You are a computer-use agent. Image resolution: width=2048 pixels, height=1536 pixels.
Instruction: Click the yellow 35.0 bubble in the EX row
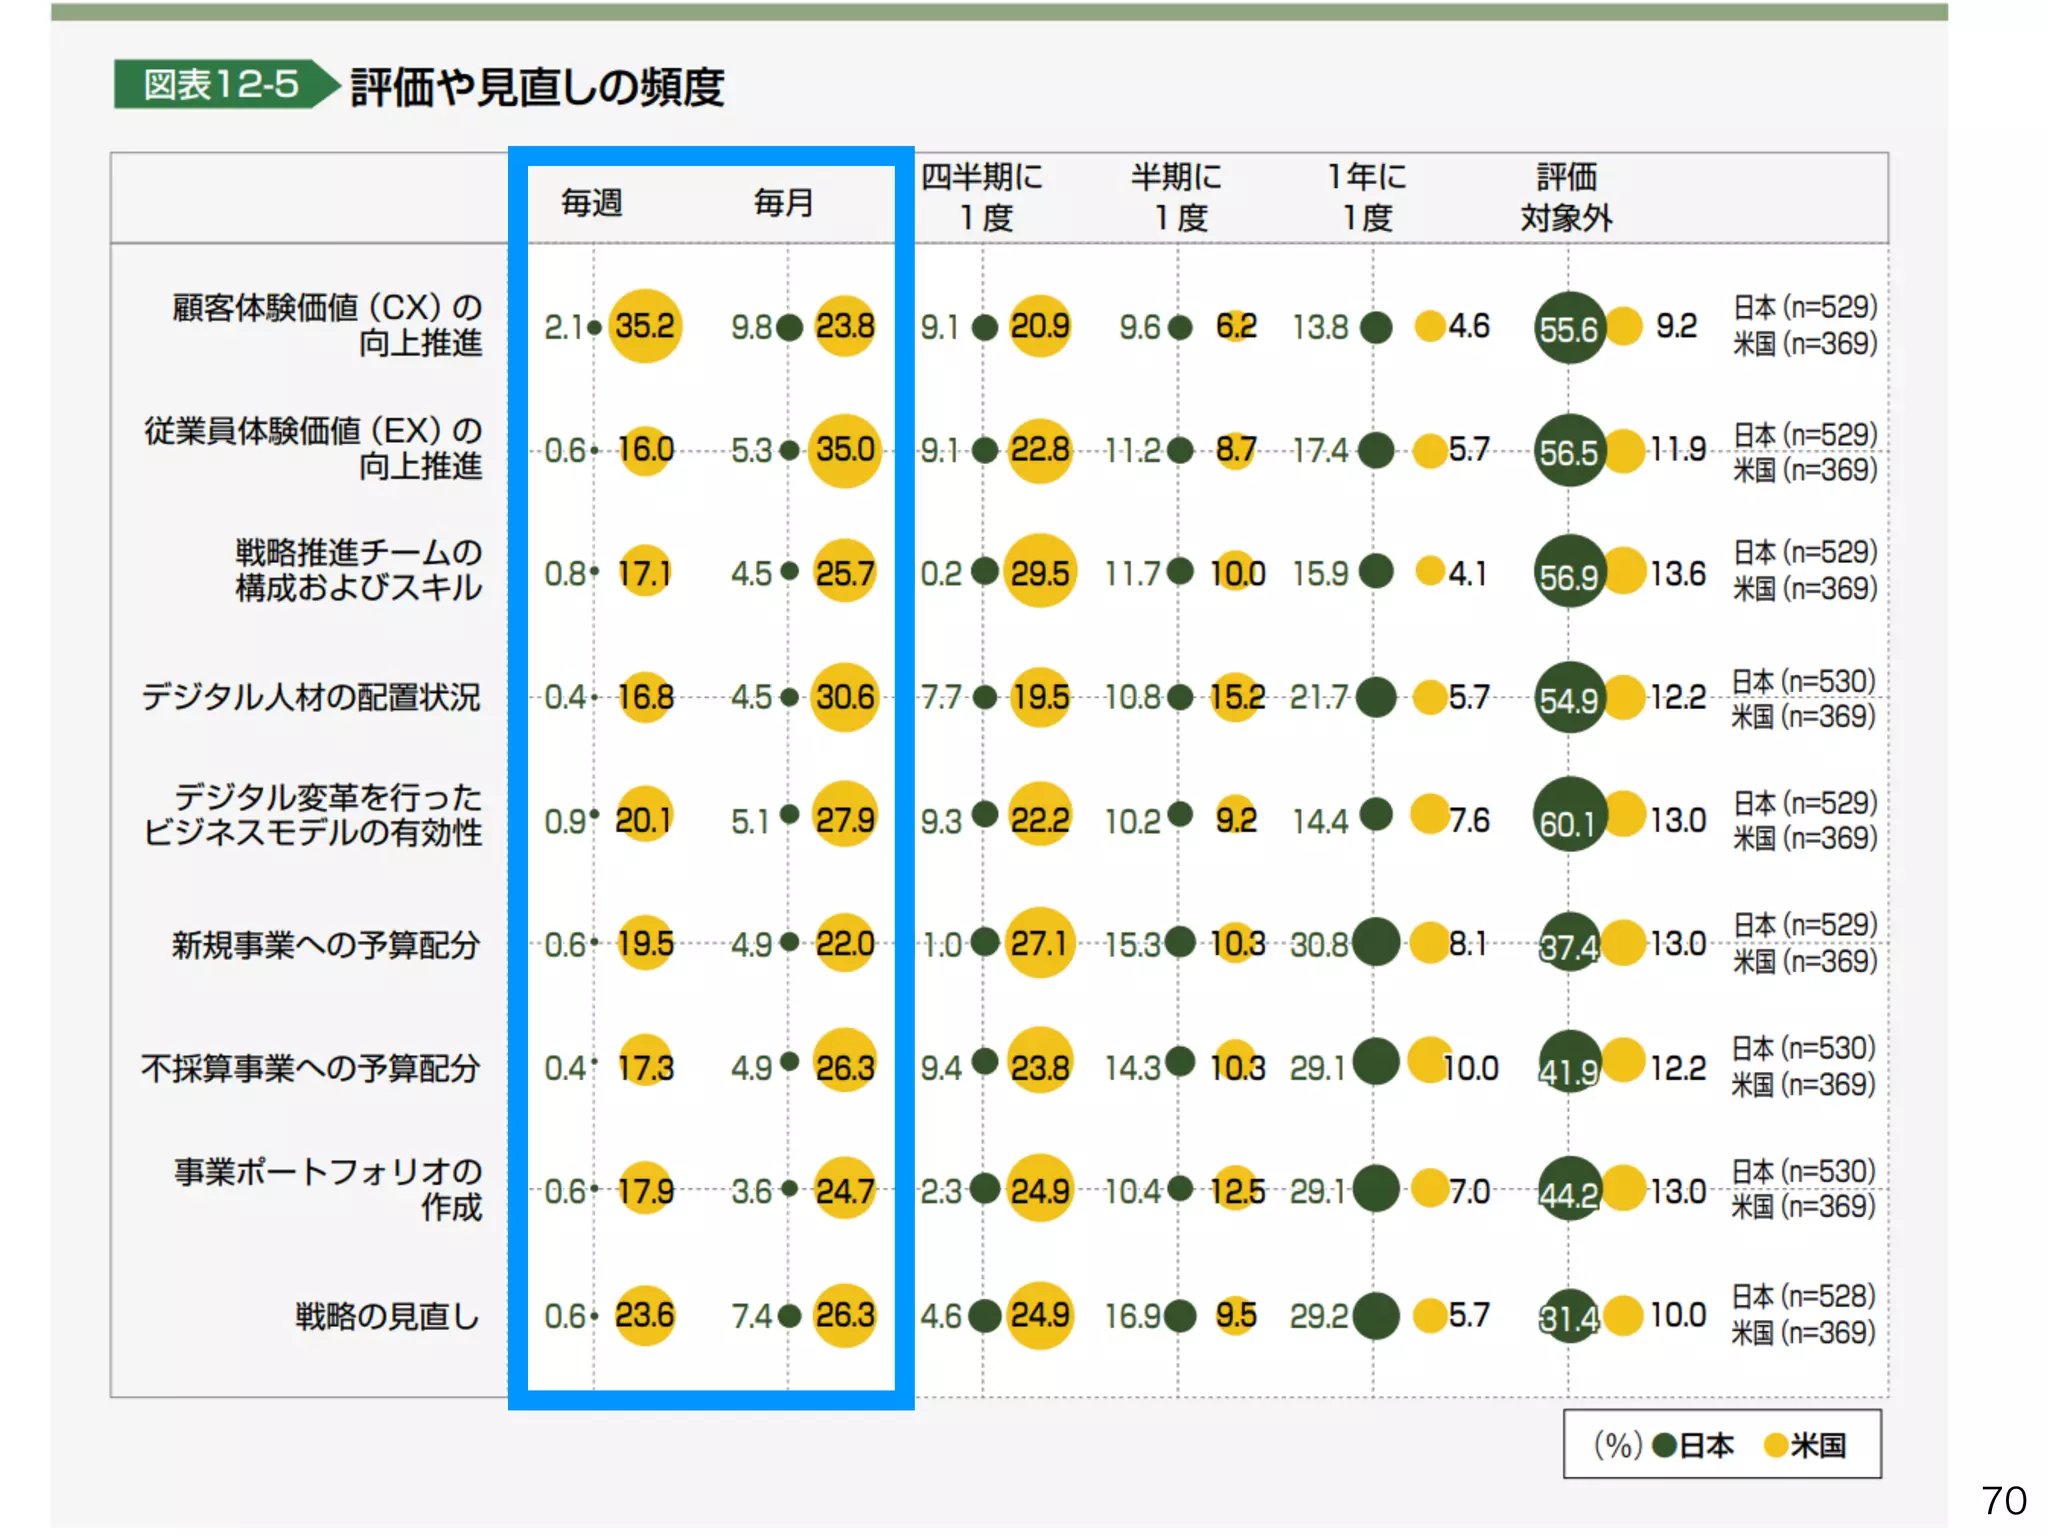tap(845, 450)
